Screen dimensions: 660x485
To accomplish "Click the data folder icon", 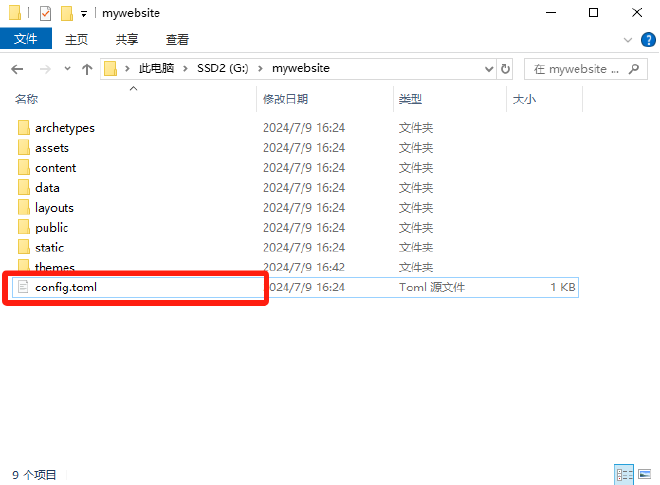I will (x=24, y=187).
